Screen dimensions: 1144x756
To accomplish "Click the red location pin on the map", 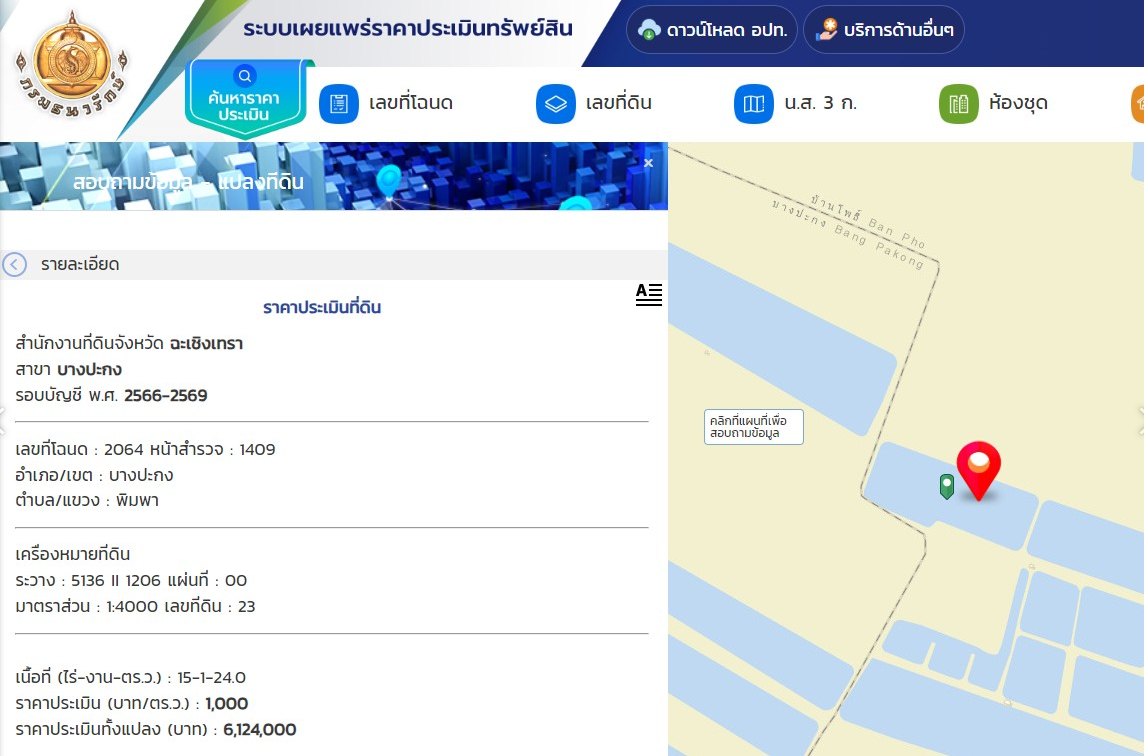I will coord(978,471).
